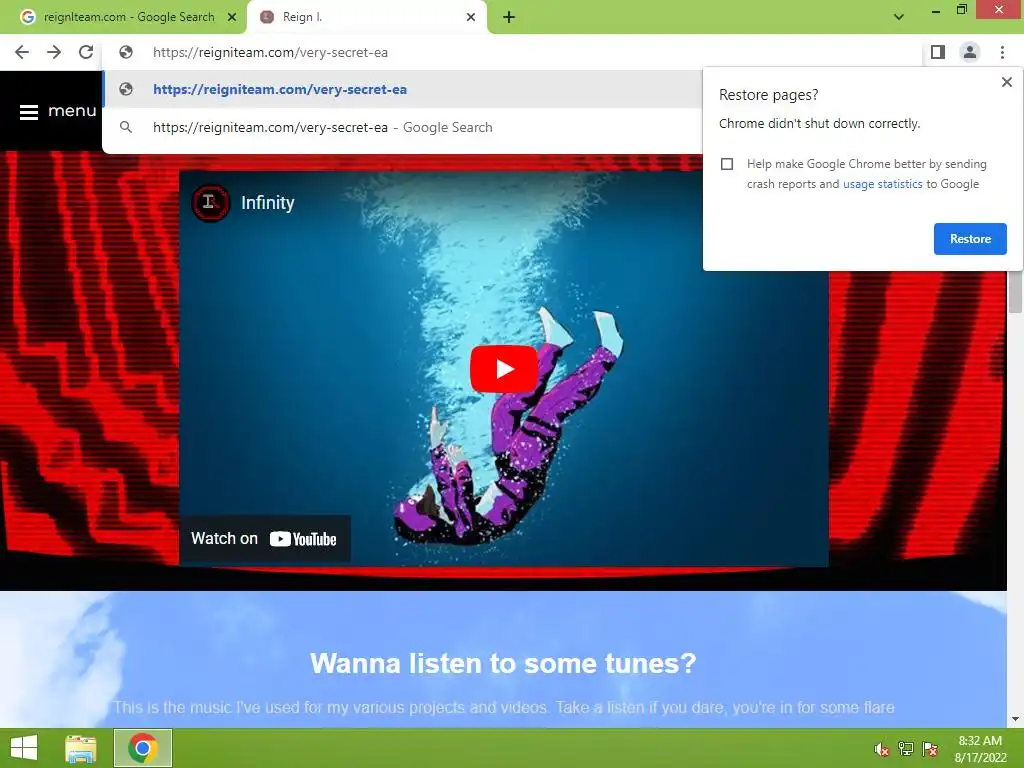Dismiss the Restore pages popup
This screenshot has width=1024, height=768.
[1006, 82]
